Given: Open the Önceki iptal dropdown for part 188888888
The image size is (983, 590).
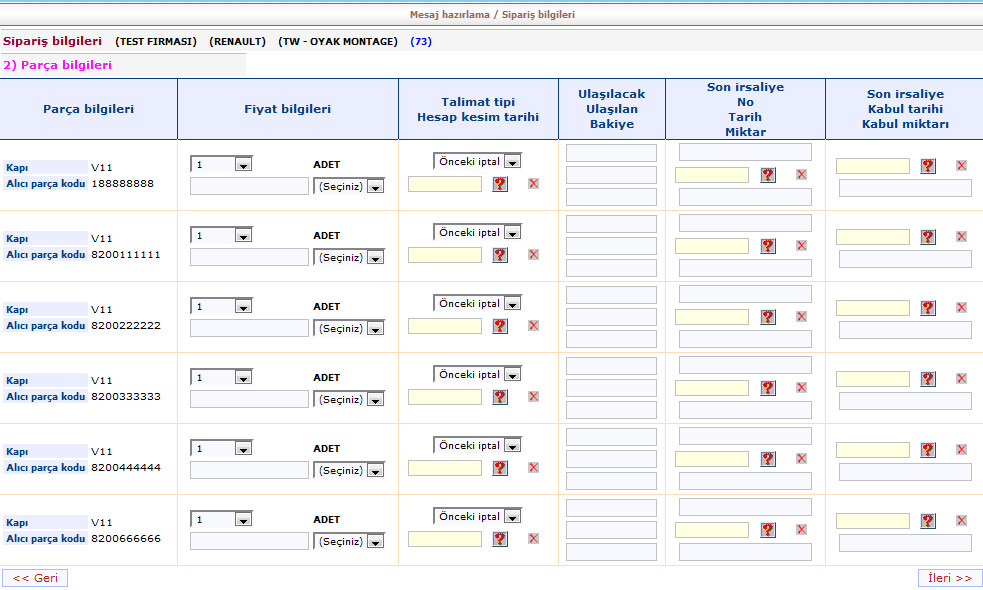Looking at the screenshot, I should 512,162.
